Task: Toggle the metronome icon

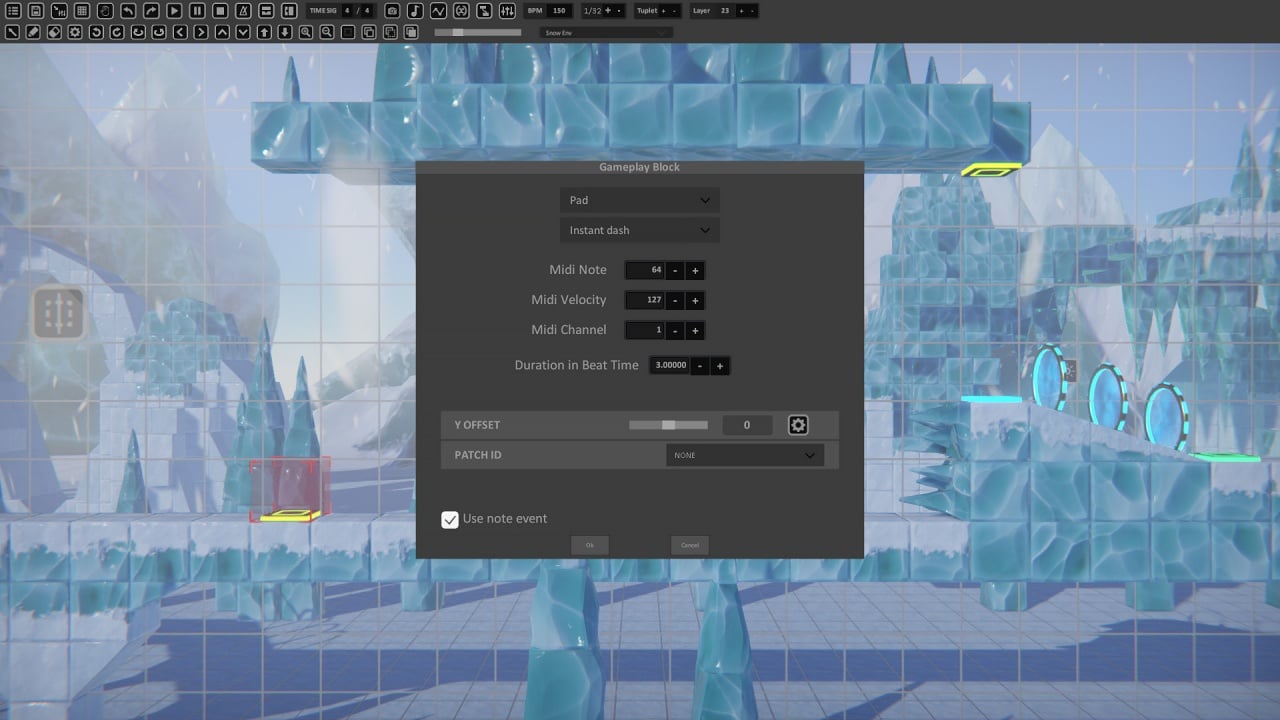Action: tap(244, 11)
